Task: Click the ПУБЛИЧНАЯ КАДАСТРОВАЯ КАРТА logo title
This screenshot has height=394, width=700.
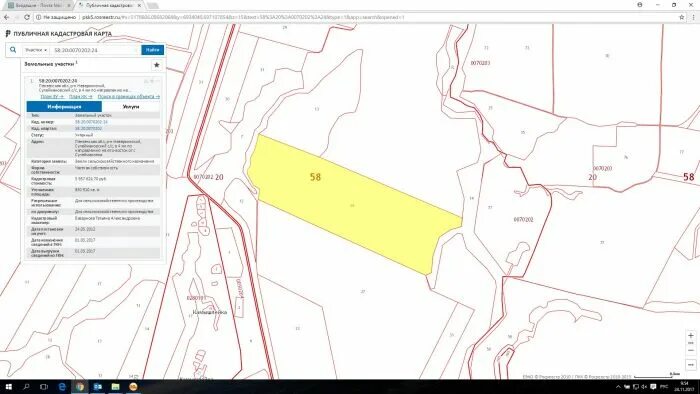Action: click(58, 34)
